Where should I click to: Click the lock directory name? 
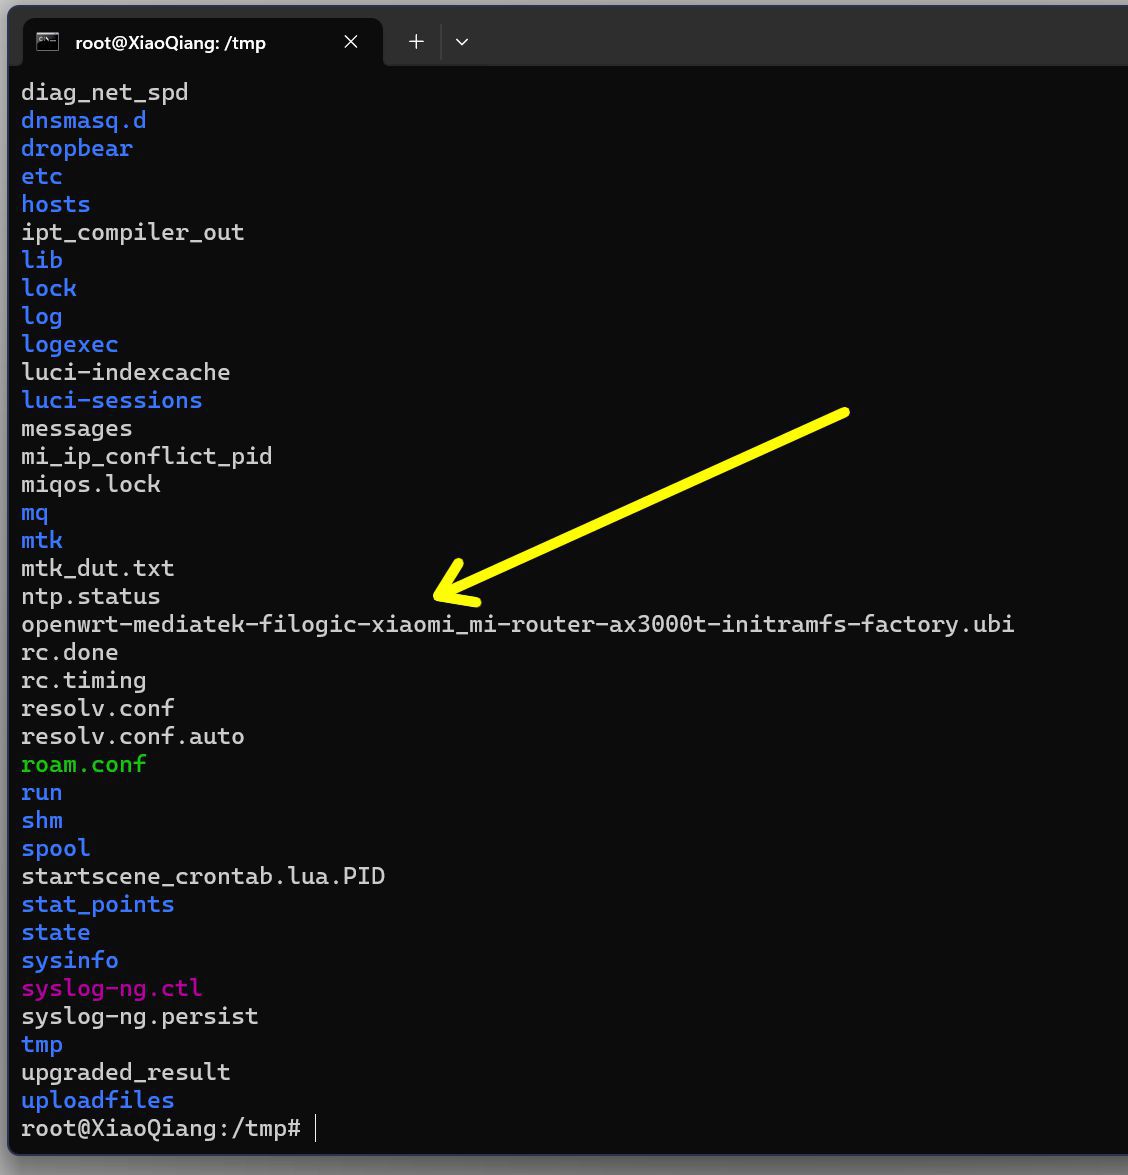[49, 289]
